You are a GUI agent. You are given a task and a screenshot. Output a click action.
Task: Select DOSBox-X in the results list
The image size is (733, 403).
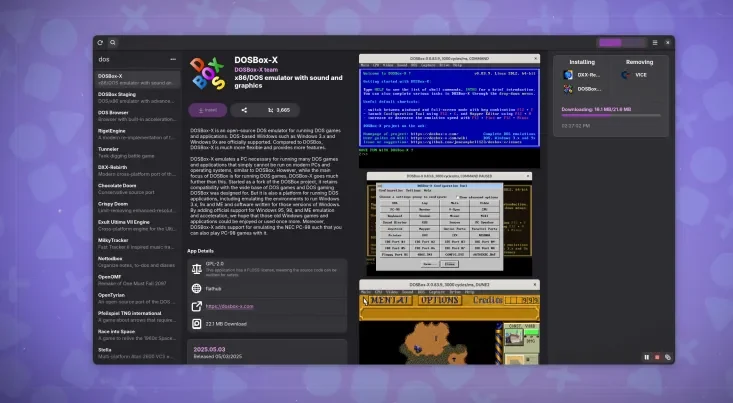137,79
